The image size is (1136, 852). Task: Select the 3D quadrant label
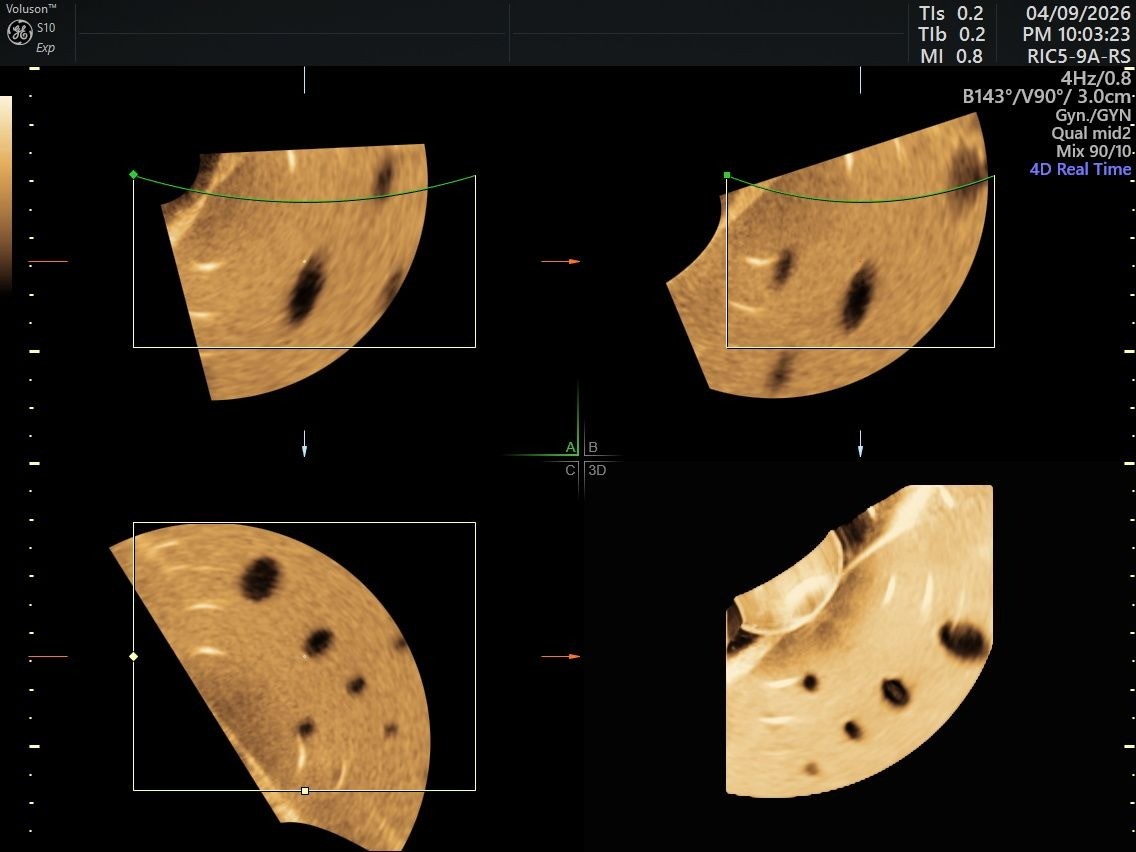(x=597, y=470)
